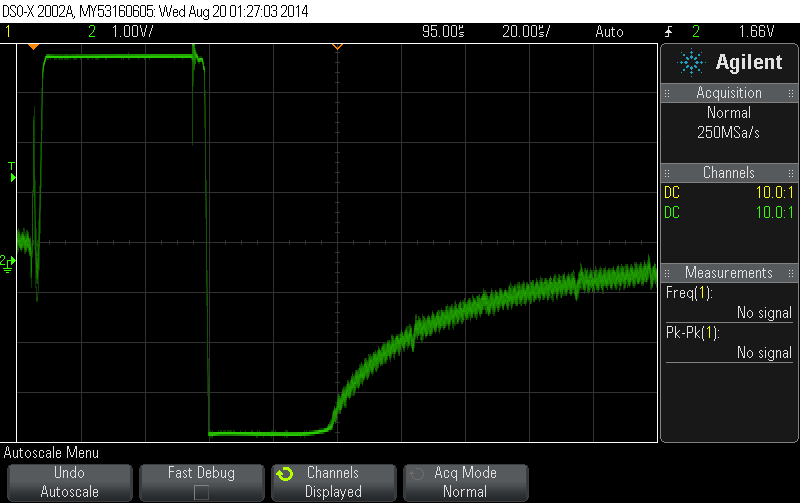Select the yellow channel 1 indicator
Viewport: 800px width, 503px height.
[8, 32]
